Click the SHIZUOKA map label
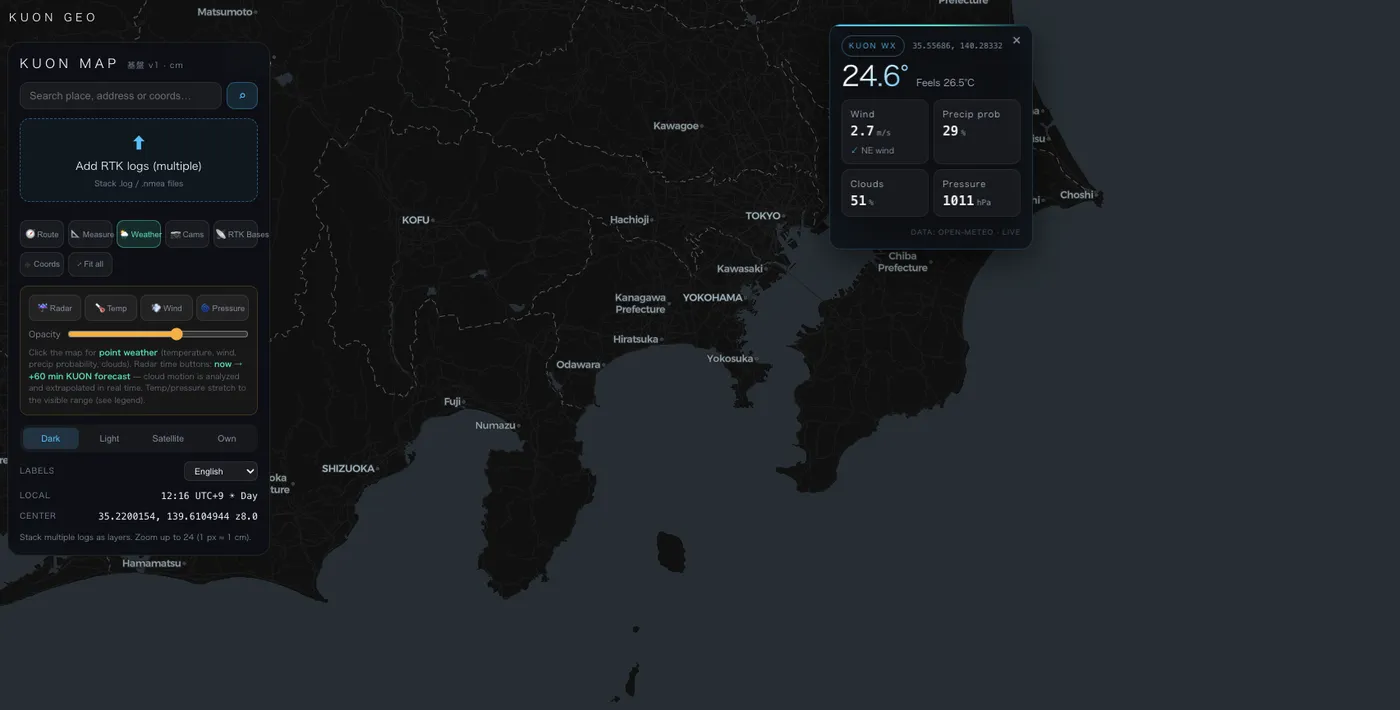 [x=348, y=469]
